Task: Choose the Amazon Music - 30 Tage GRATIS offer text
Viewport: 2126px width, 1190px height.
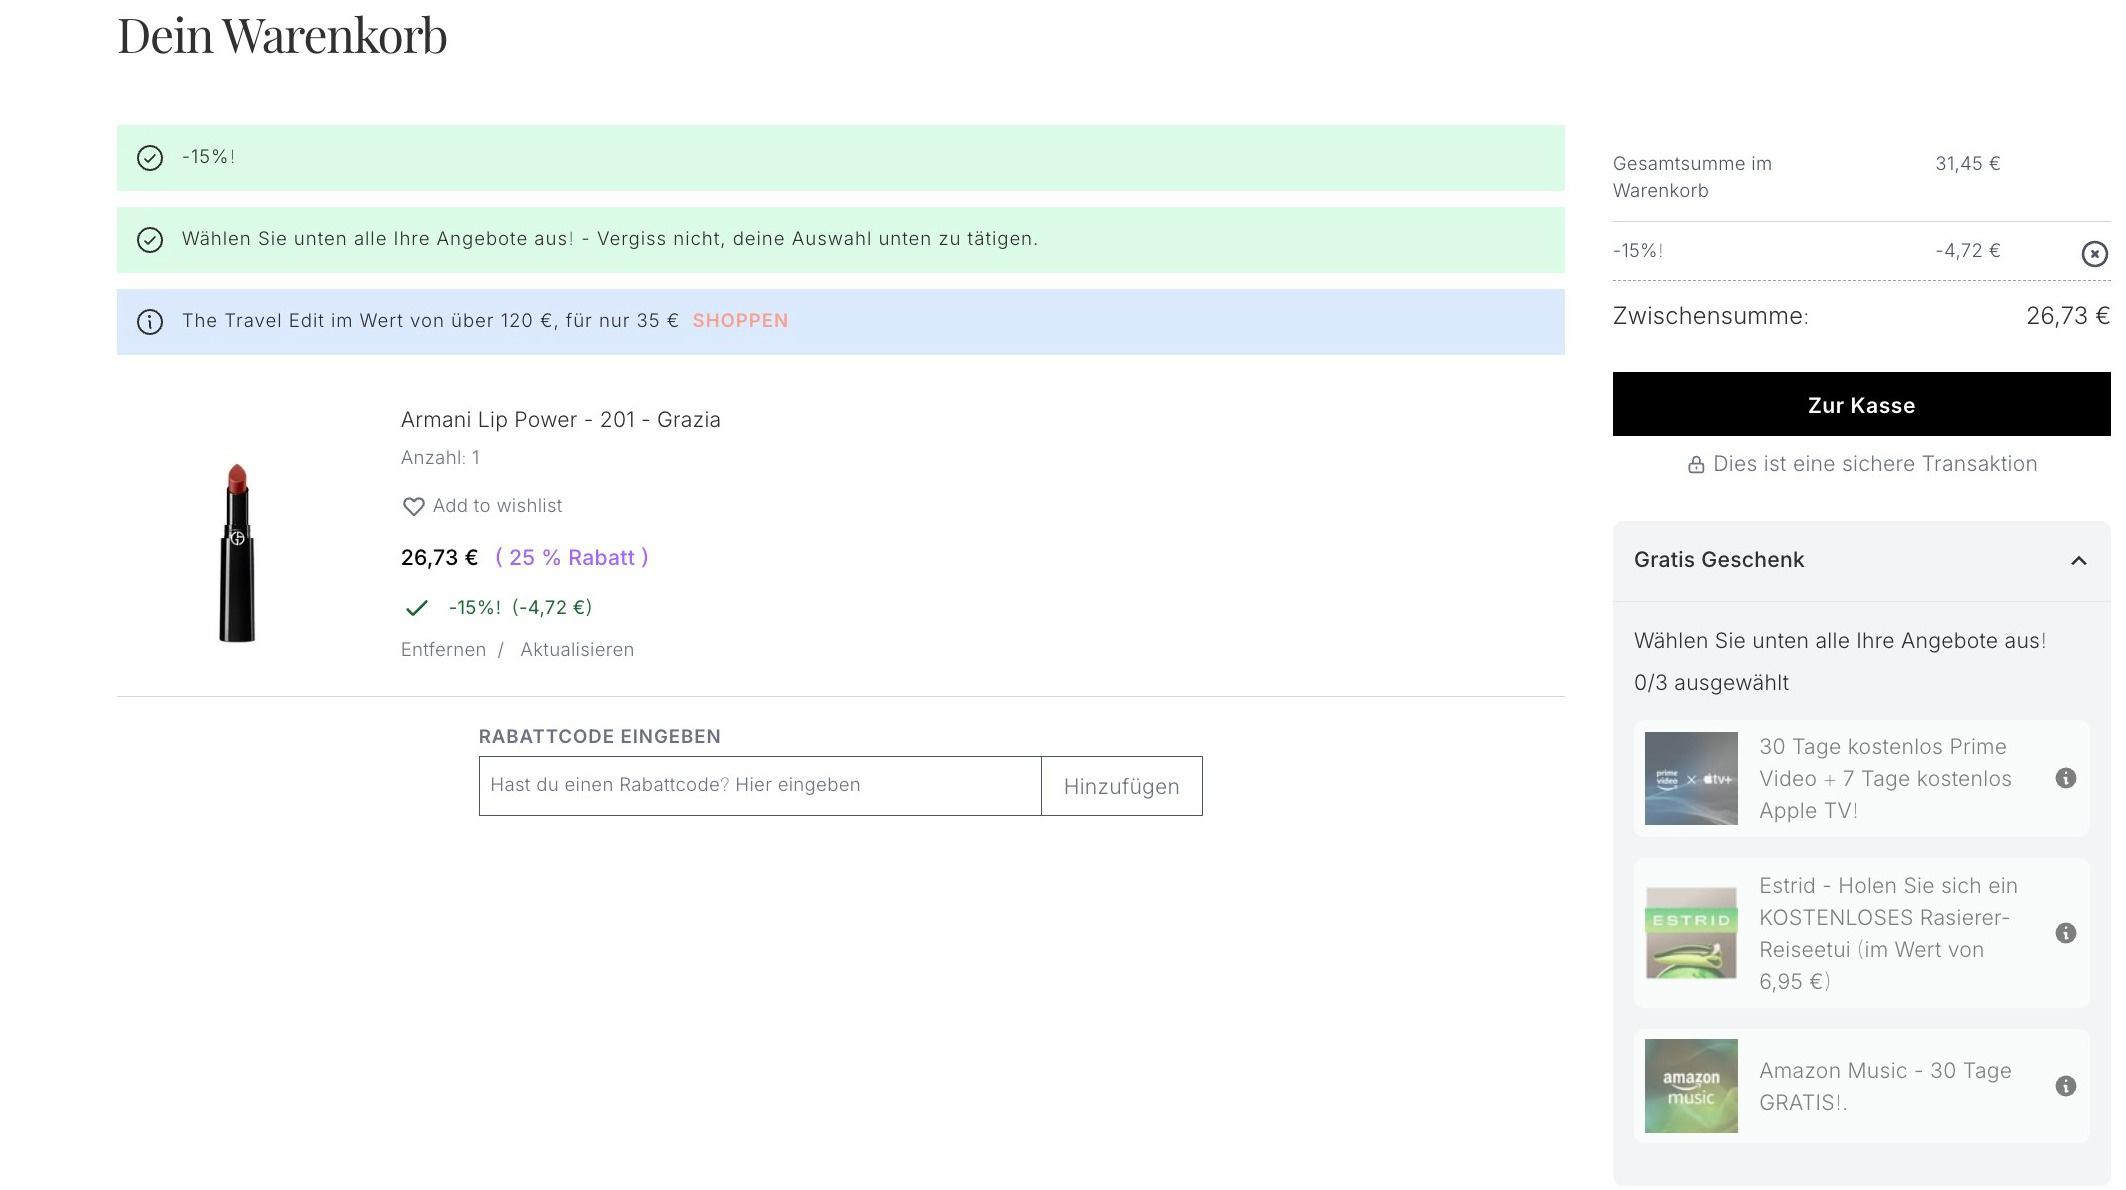Action: point(1885,1087)
